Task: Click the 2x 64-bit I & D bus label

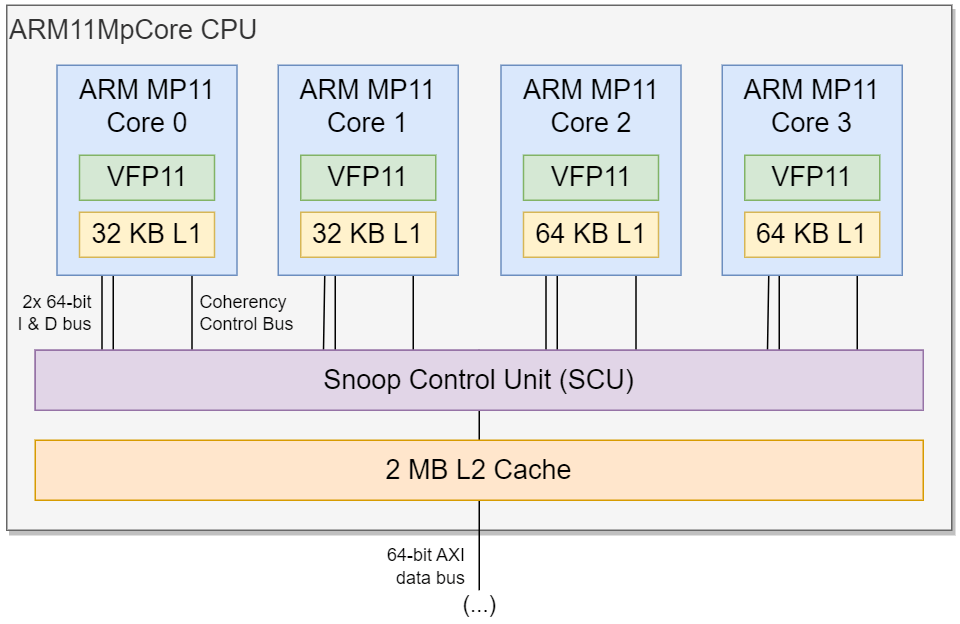Action: pos(54,313)
